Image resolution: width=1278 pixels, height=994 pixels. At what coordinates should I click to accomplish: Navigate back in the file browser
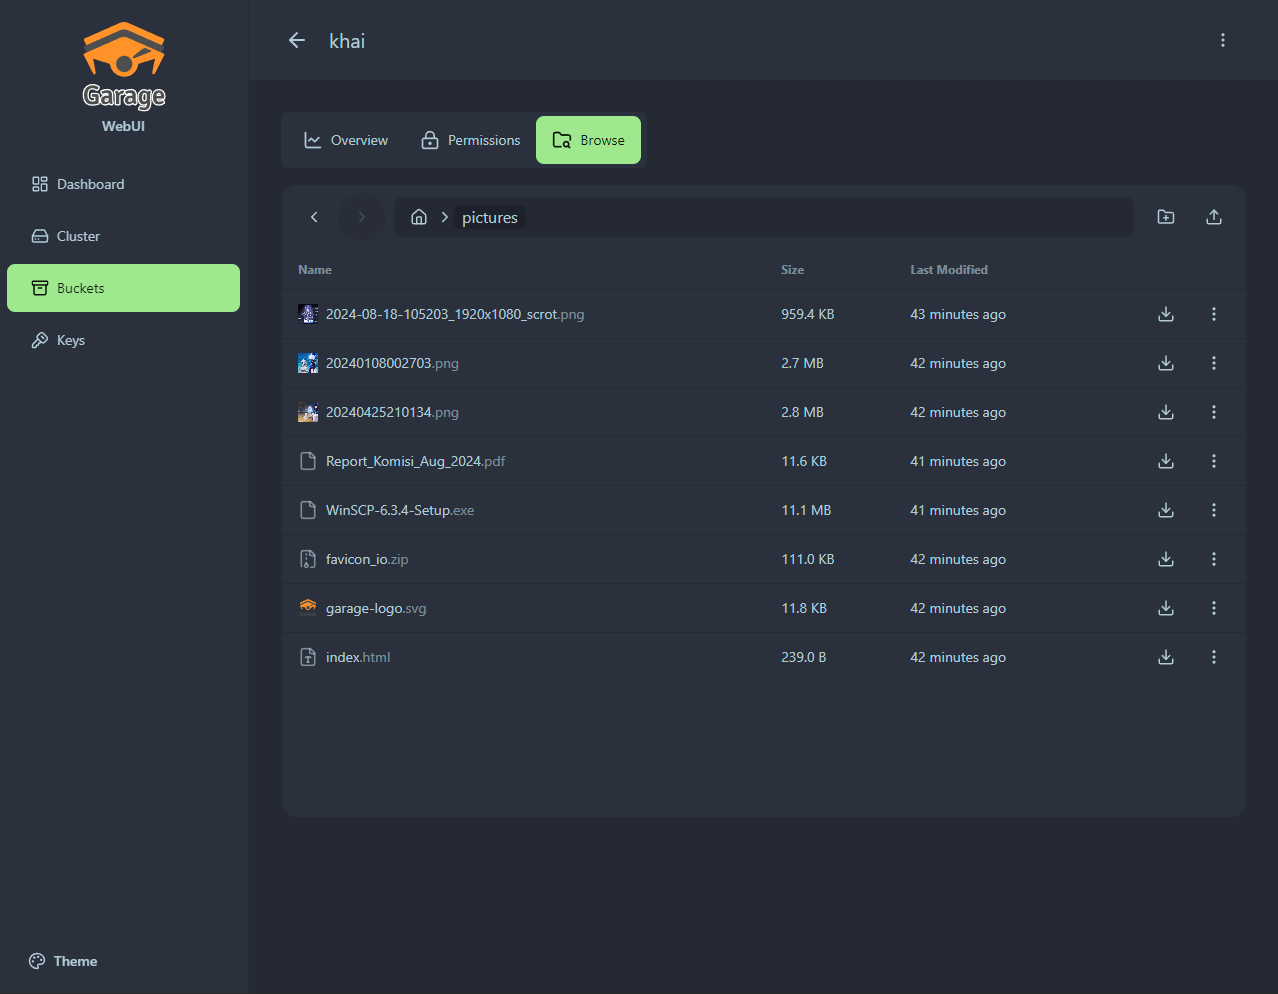(314, 217)
